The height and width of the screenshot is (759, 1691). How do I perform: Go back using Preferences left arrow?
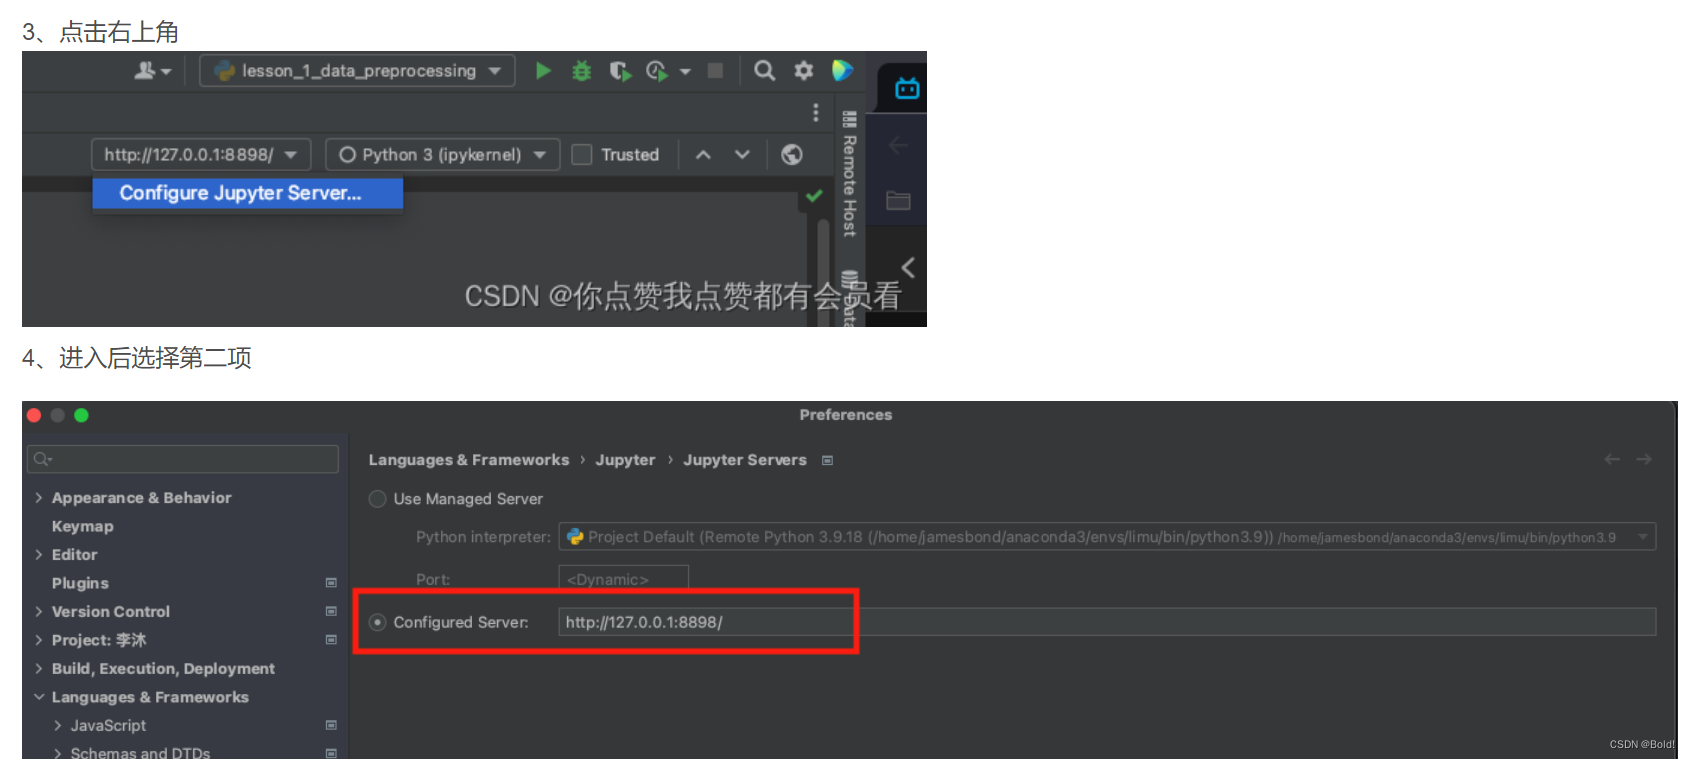coord(1612,459)
